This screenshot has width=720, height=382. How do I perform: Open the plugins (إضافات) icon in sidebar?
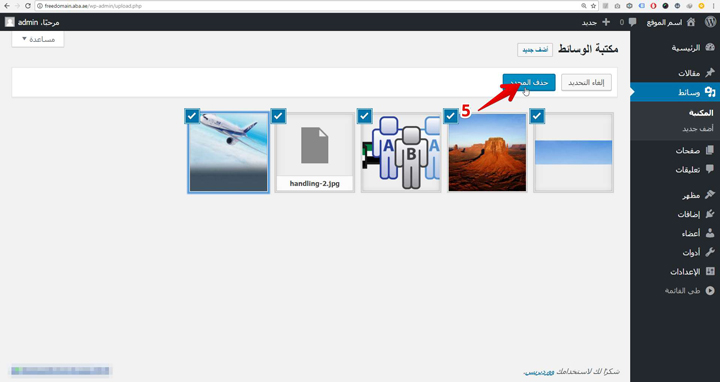click(710, 214)
